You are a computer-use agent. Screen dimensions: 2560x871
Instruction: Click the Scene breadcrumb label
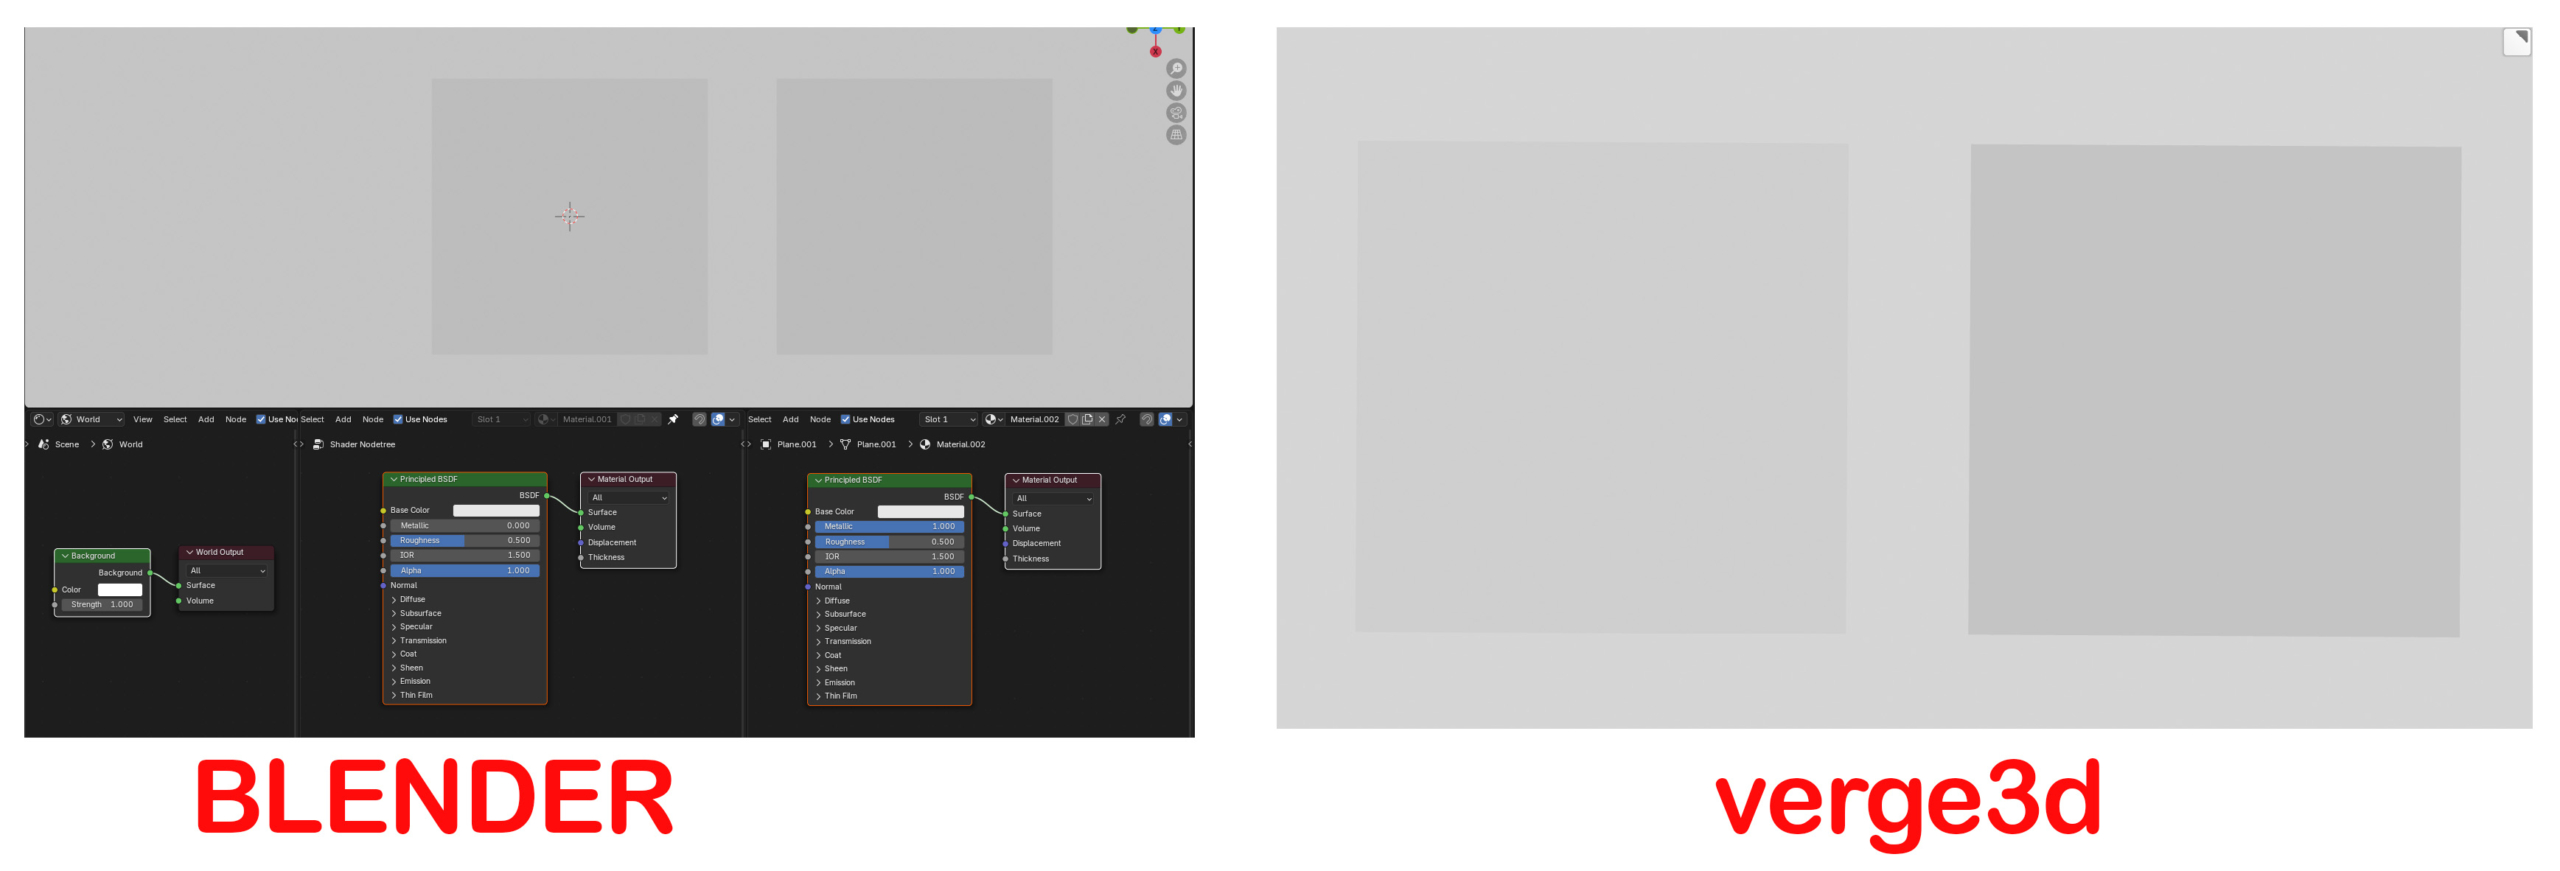tap(67, 444)
